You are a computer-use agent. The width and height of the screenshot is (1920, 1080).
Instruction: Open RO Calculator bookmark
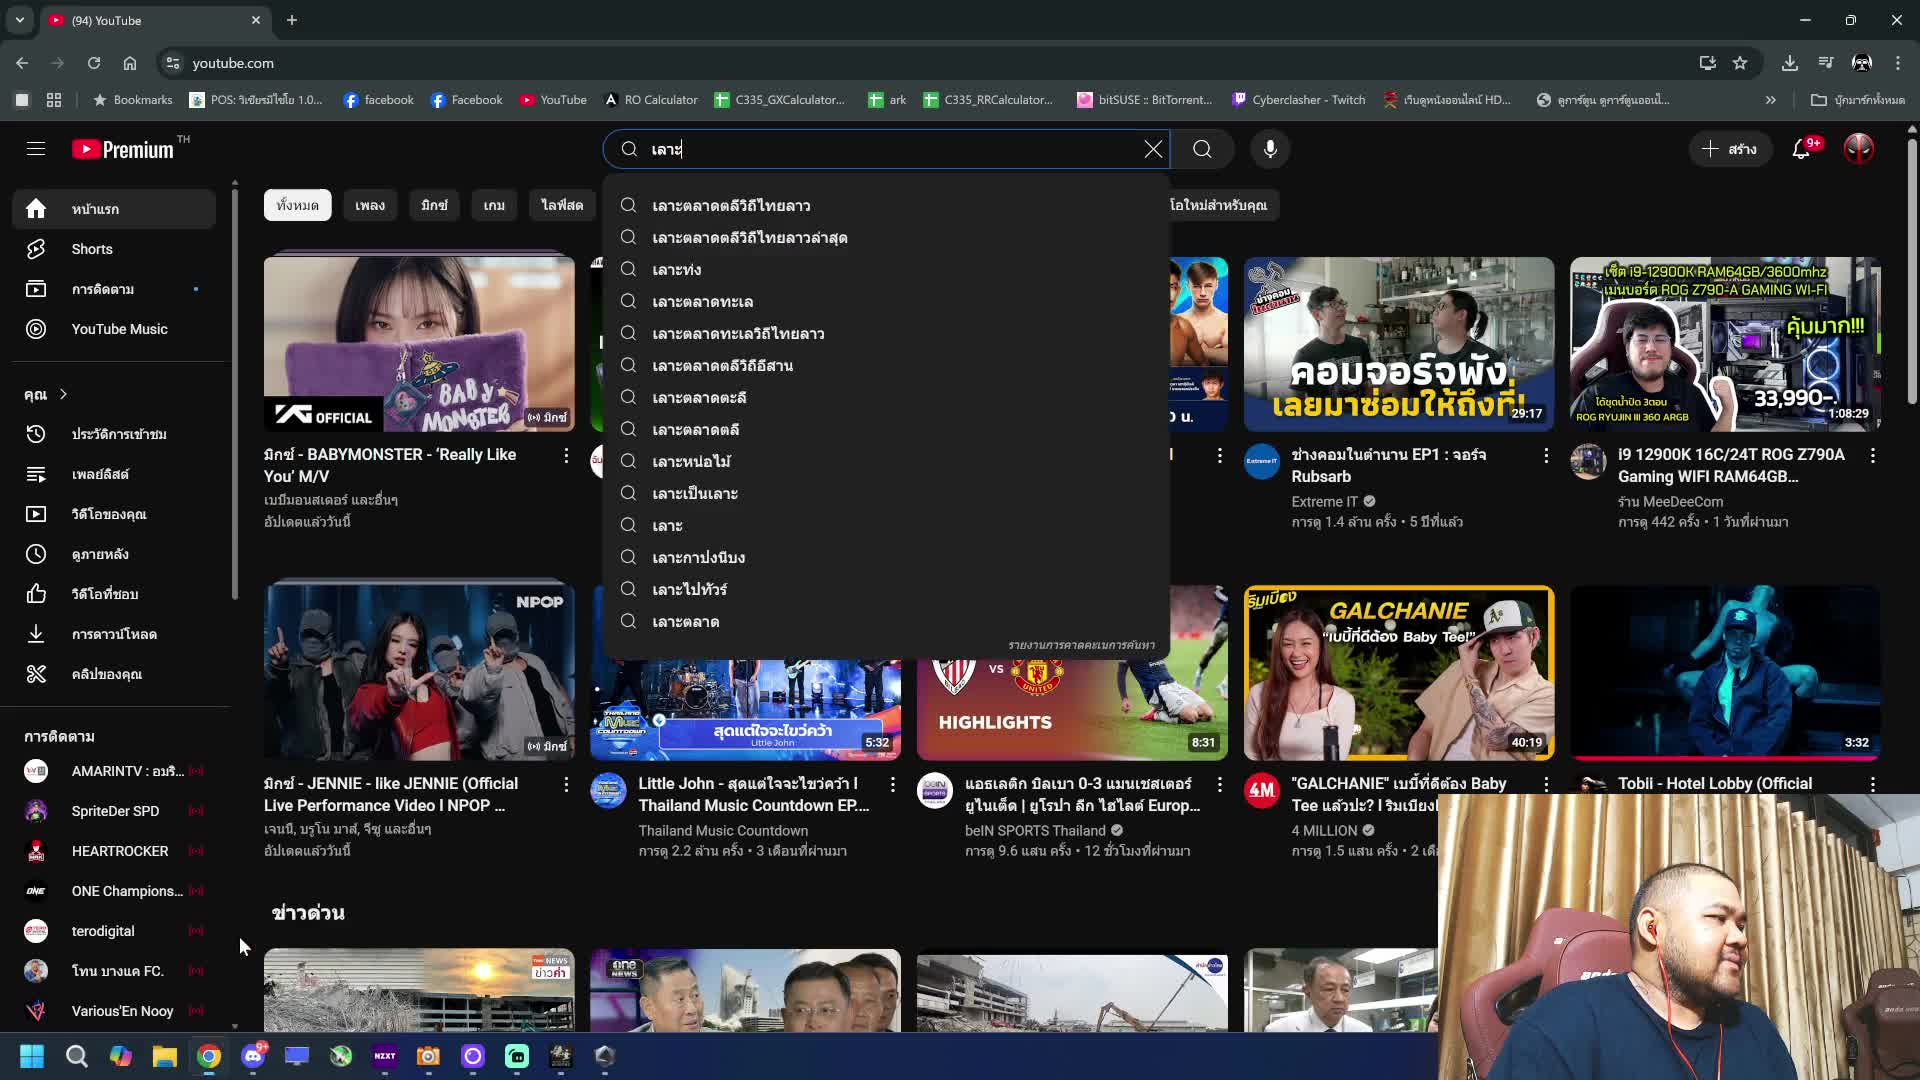click(x=651, y=100)
